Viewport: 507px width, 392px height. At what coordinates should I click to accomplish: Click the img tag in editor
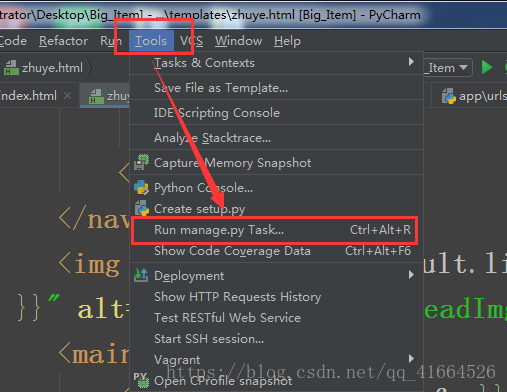coord(89,264)
